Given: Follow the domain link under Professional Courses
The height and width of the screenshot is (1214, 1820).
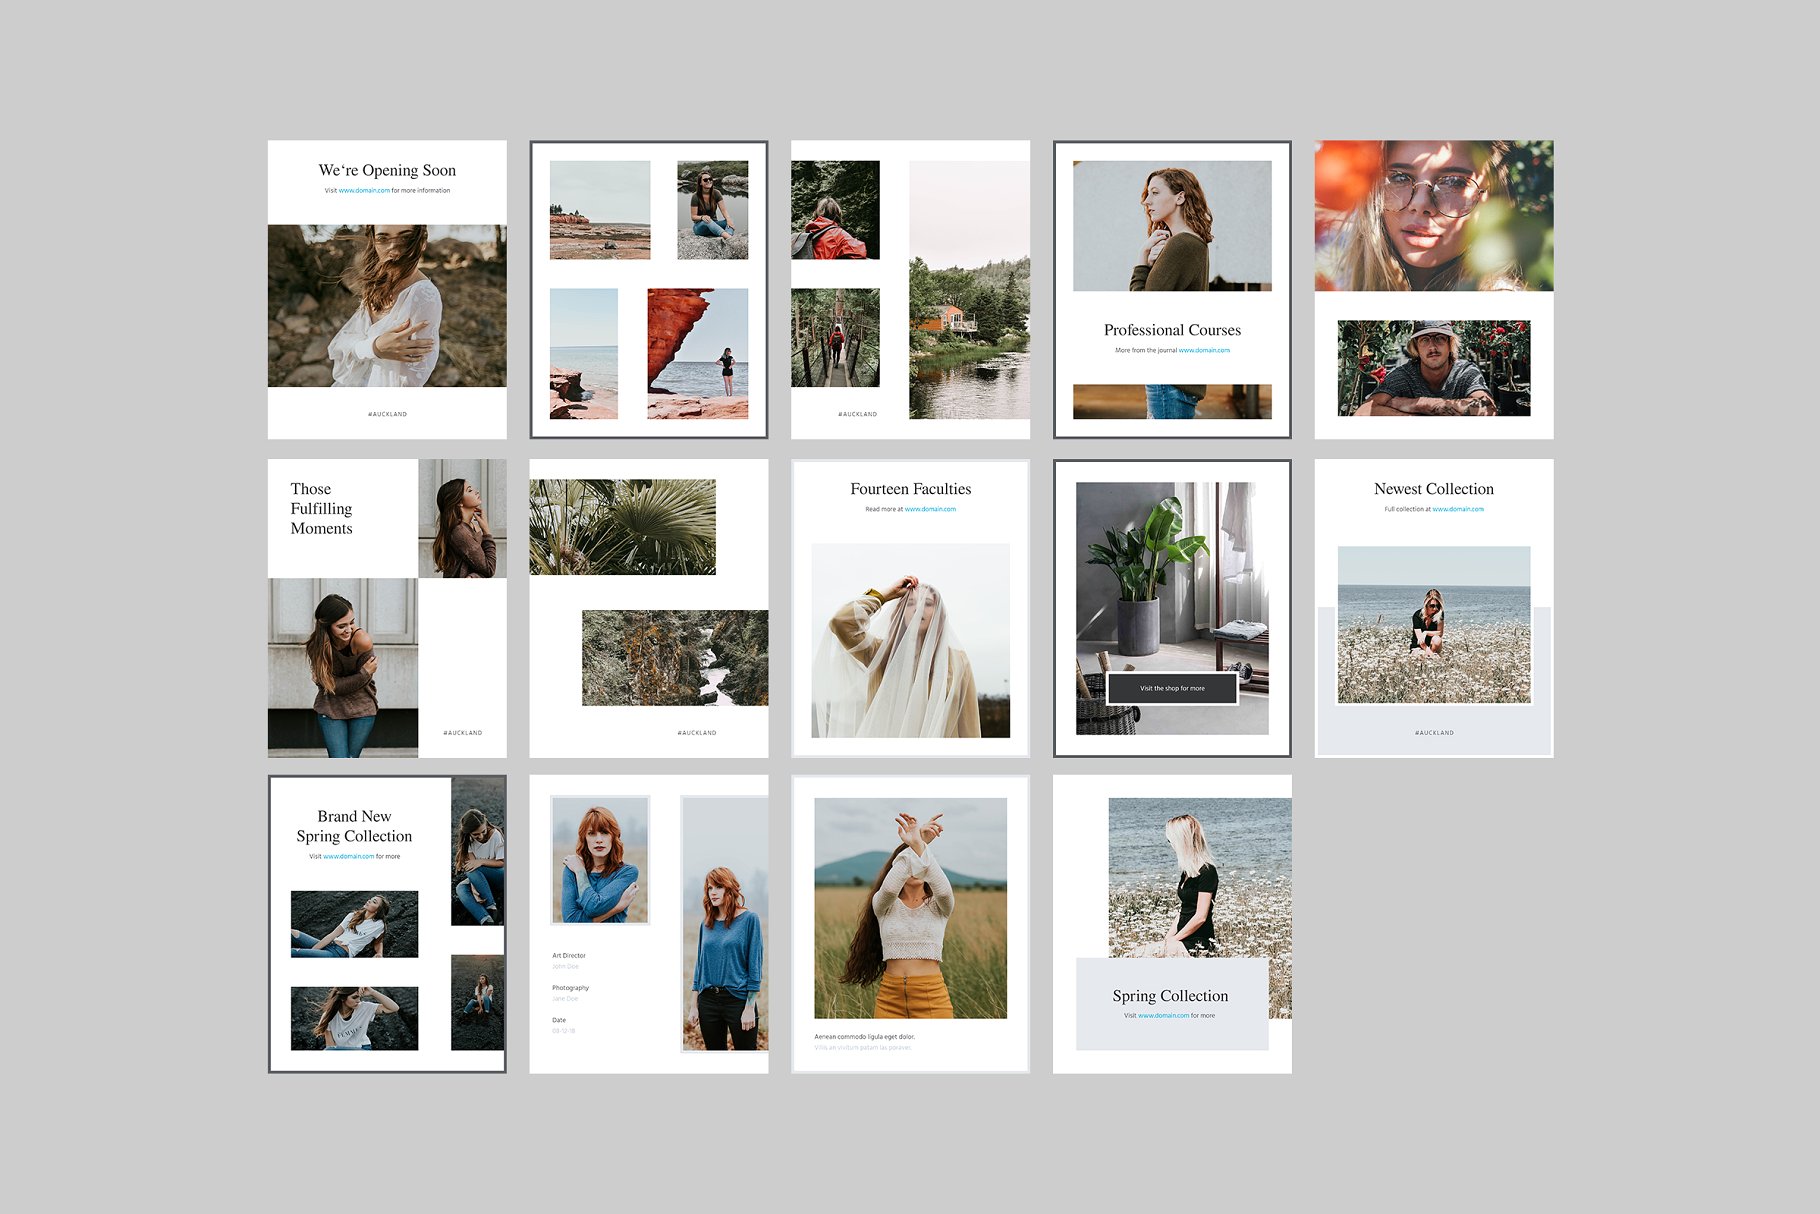Looking at the screenshot, I should [x=1204, y=351].
